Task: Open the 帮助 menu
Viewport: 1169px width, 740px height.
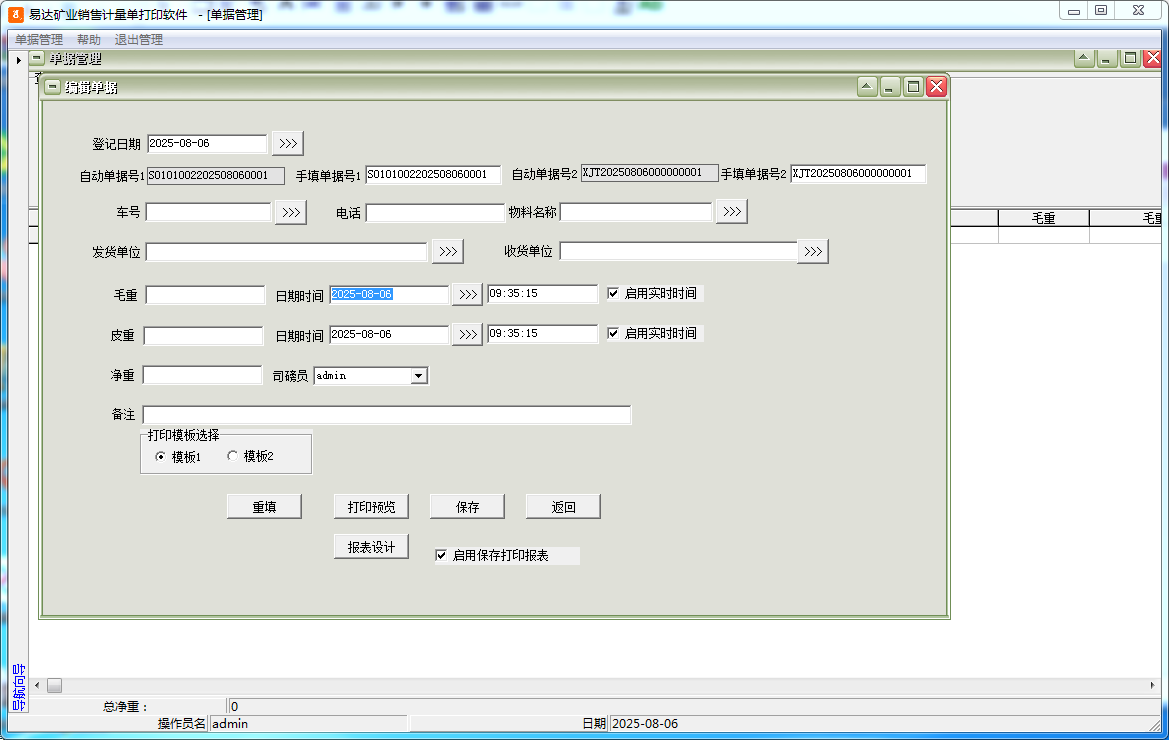Action: pos(89,40)
